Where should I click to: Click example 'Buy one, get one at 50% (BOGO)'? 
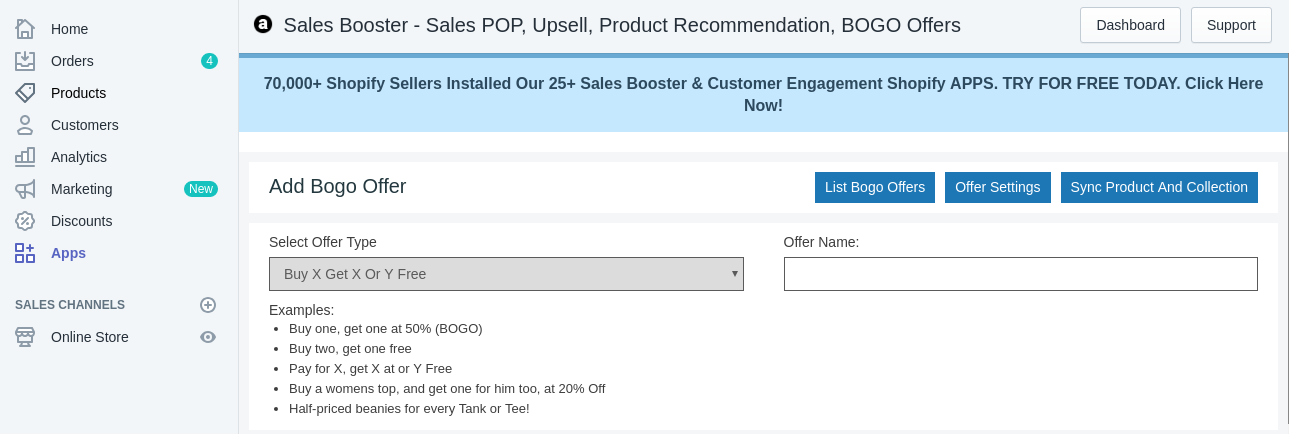pos(386,328)
